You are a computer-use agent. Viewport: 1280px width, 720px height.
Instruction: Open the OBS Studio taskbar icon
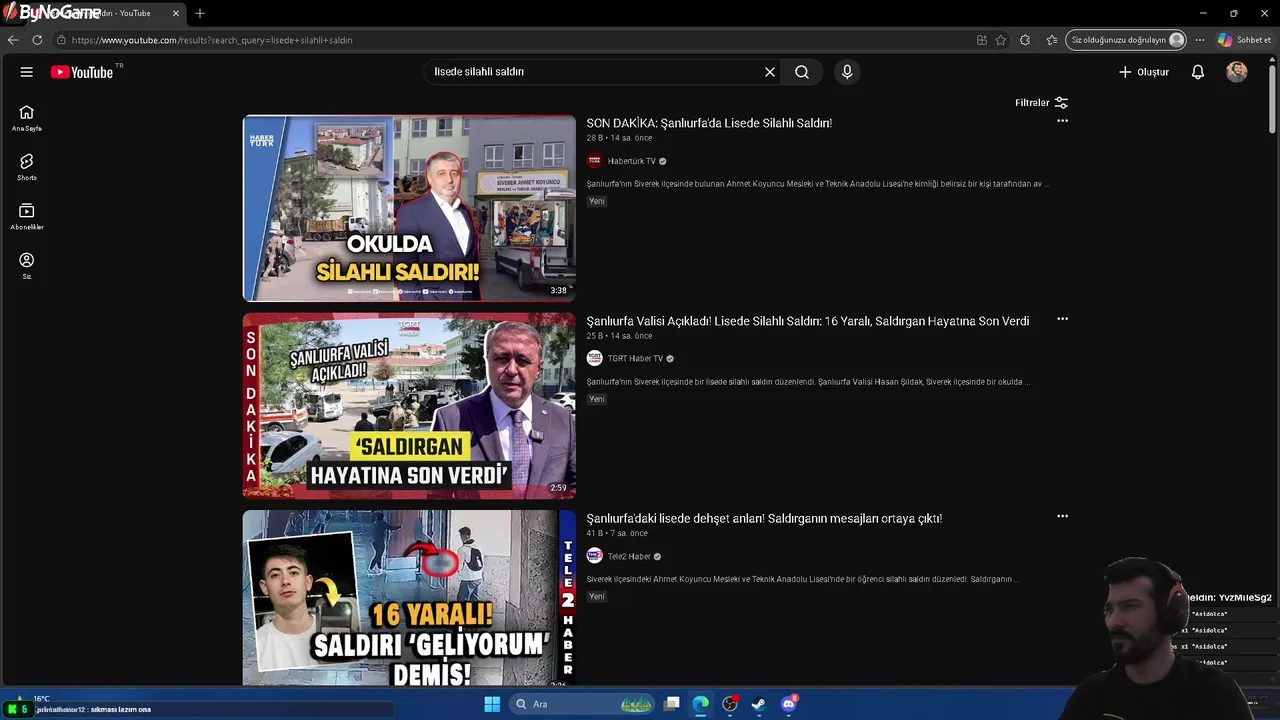[730, 704]
